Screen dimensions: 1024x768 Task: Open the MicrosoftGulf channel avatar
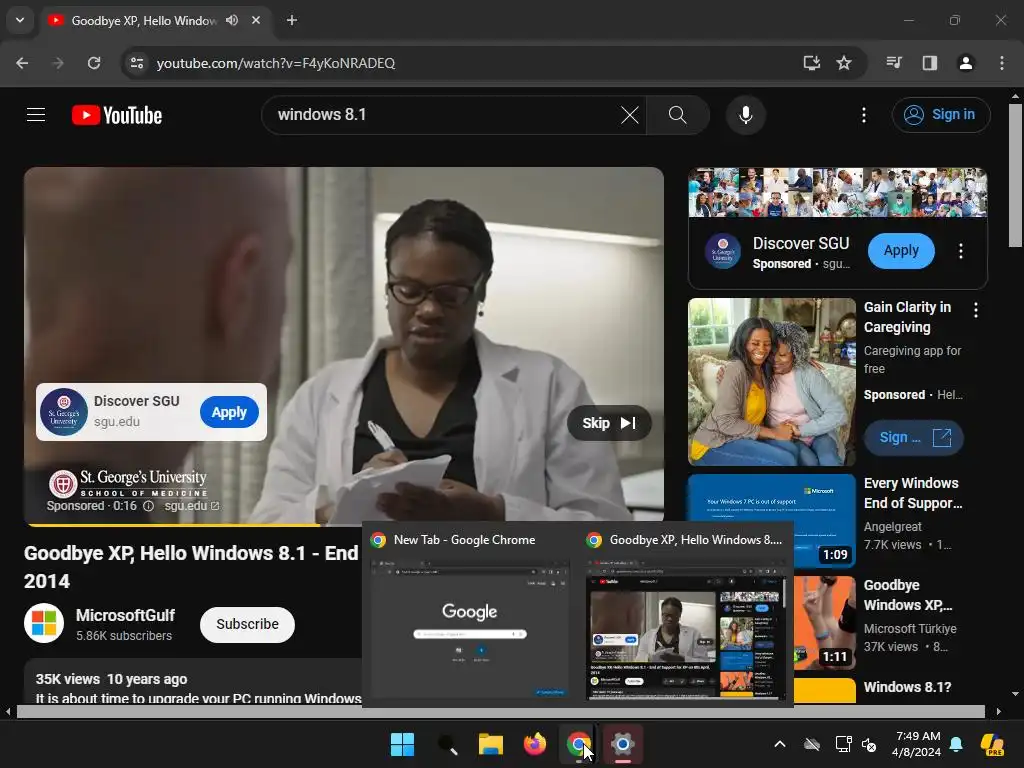[x=44, y=623]
